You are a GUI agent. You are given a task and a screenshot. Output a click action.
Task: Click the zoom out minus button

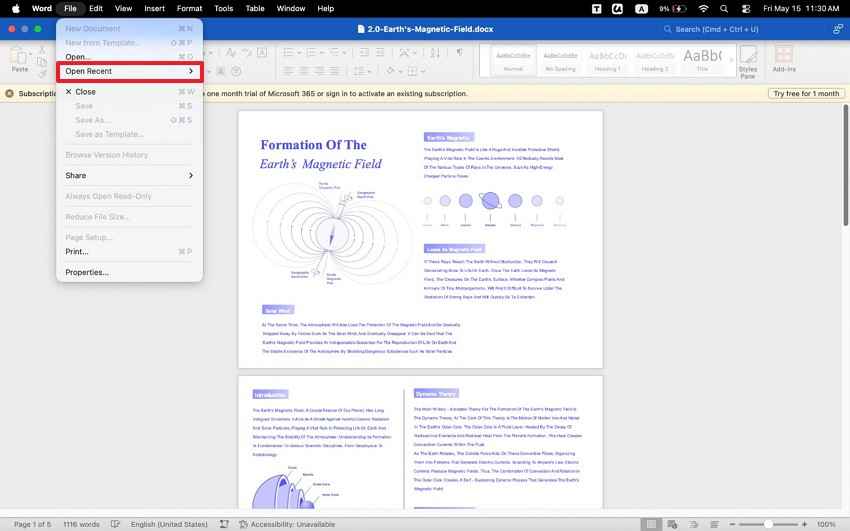732,524
